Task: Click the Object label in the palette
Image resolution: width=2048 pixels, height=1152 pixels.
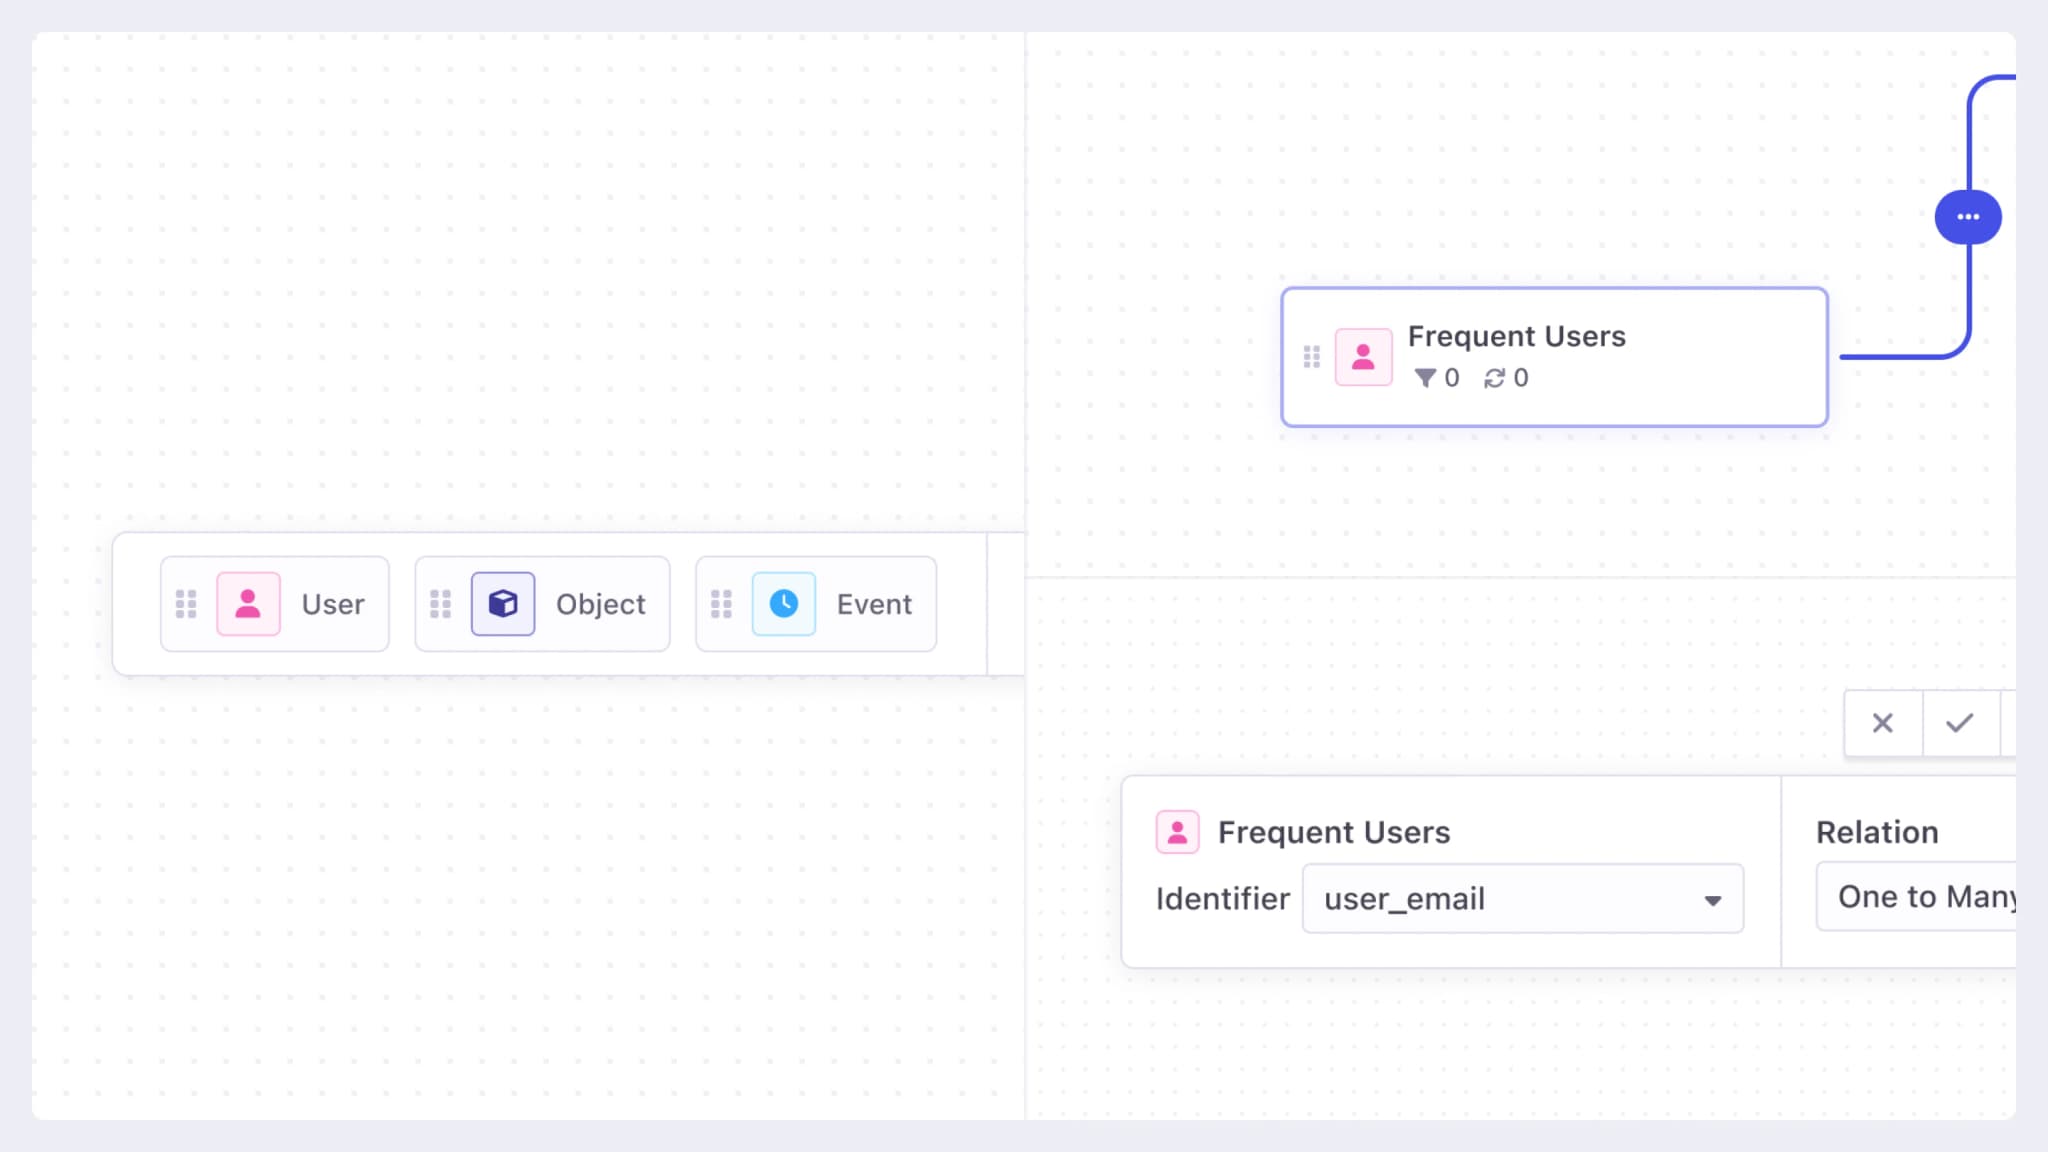Action: [600, 604]
